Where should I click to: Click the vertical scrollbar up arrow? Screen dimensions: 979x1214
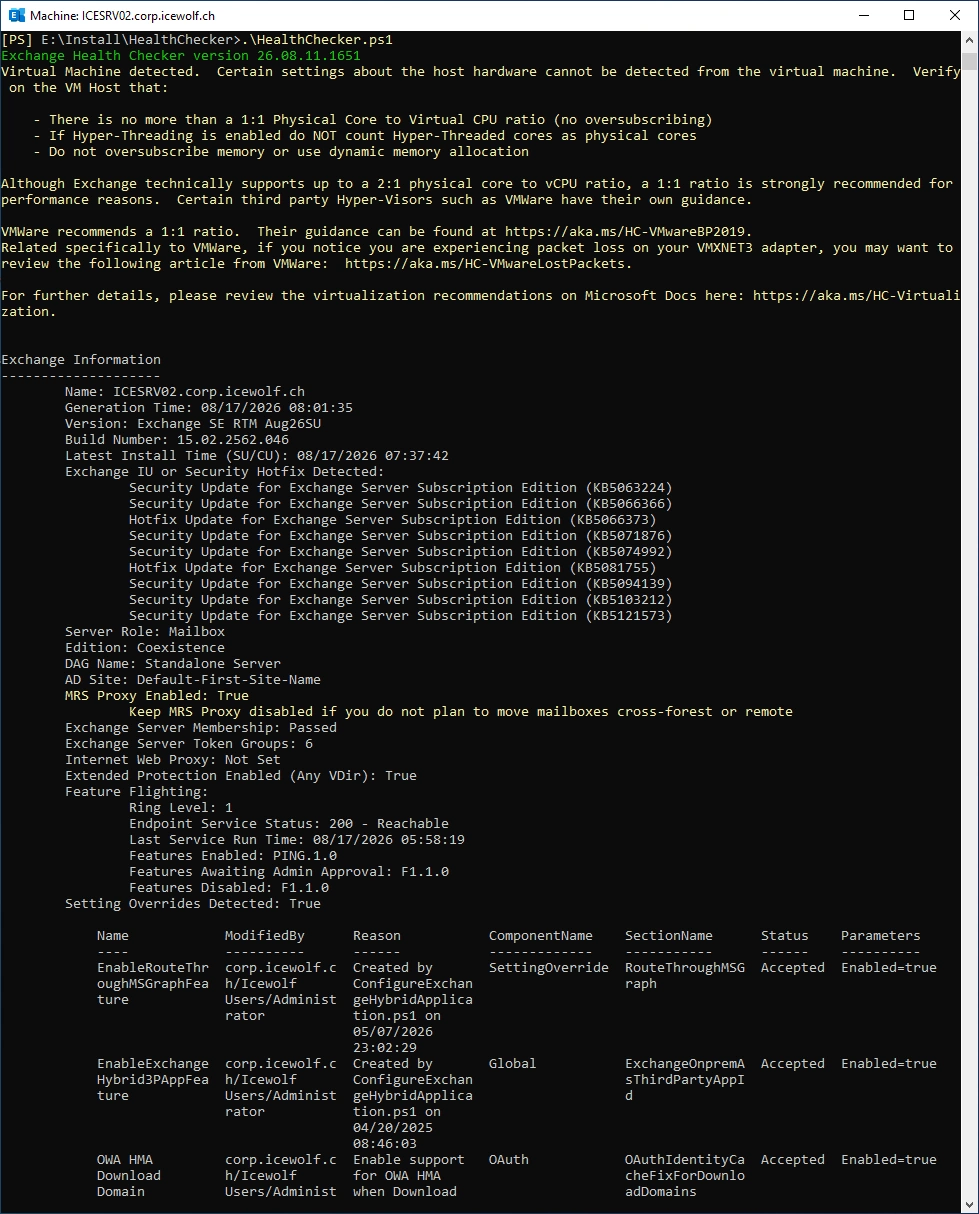[x=969, y=41]
